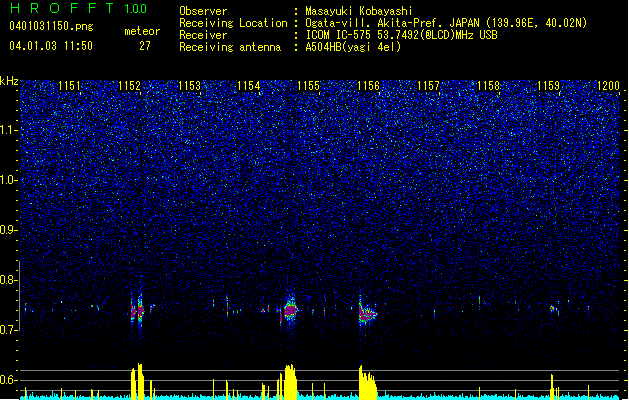Click the 1200 time marker

click(x=608, y=86)
